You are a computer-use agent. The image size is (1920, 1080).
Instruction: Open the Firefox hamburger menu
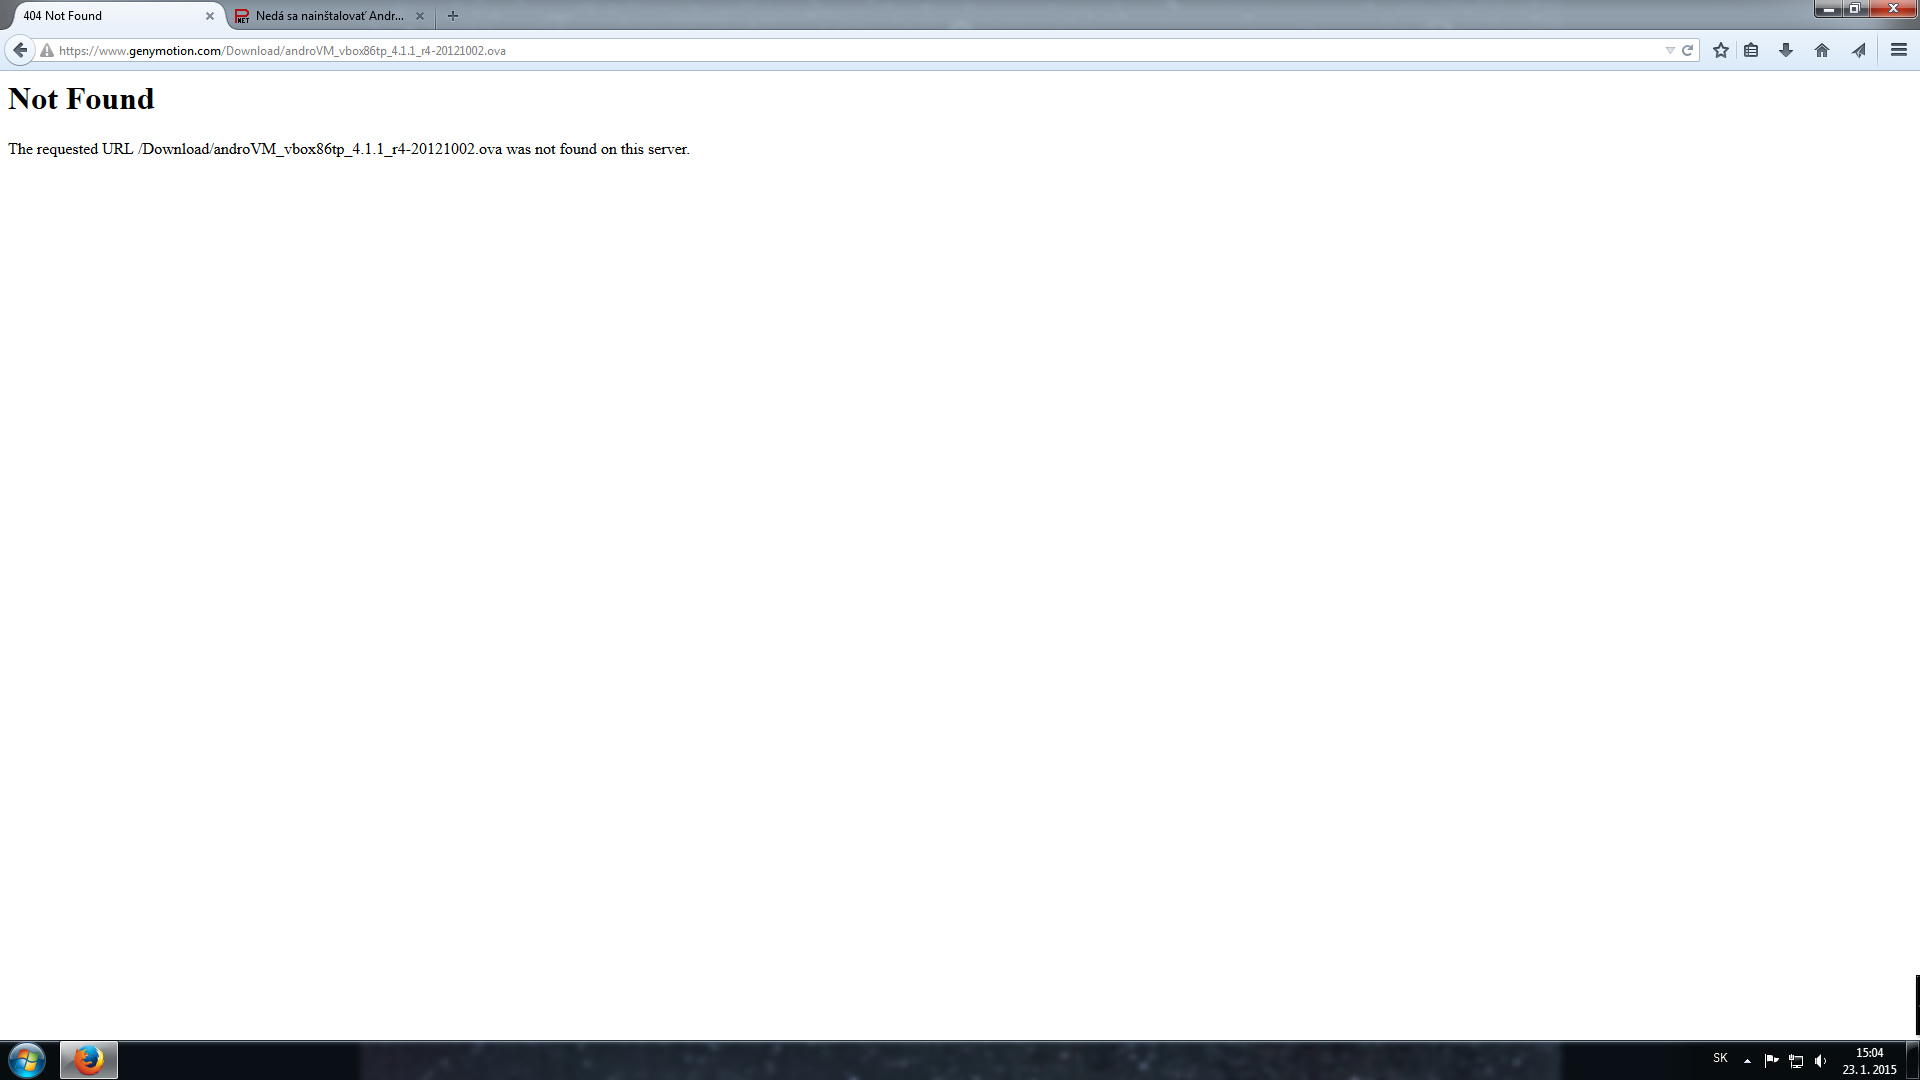point(1898,50)
